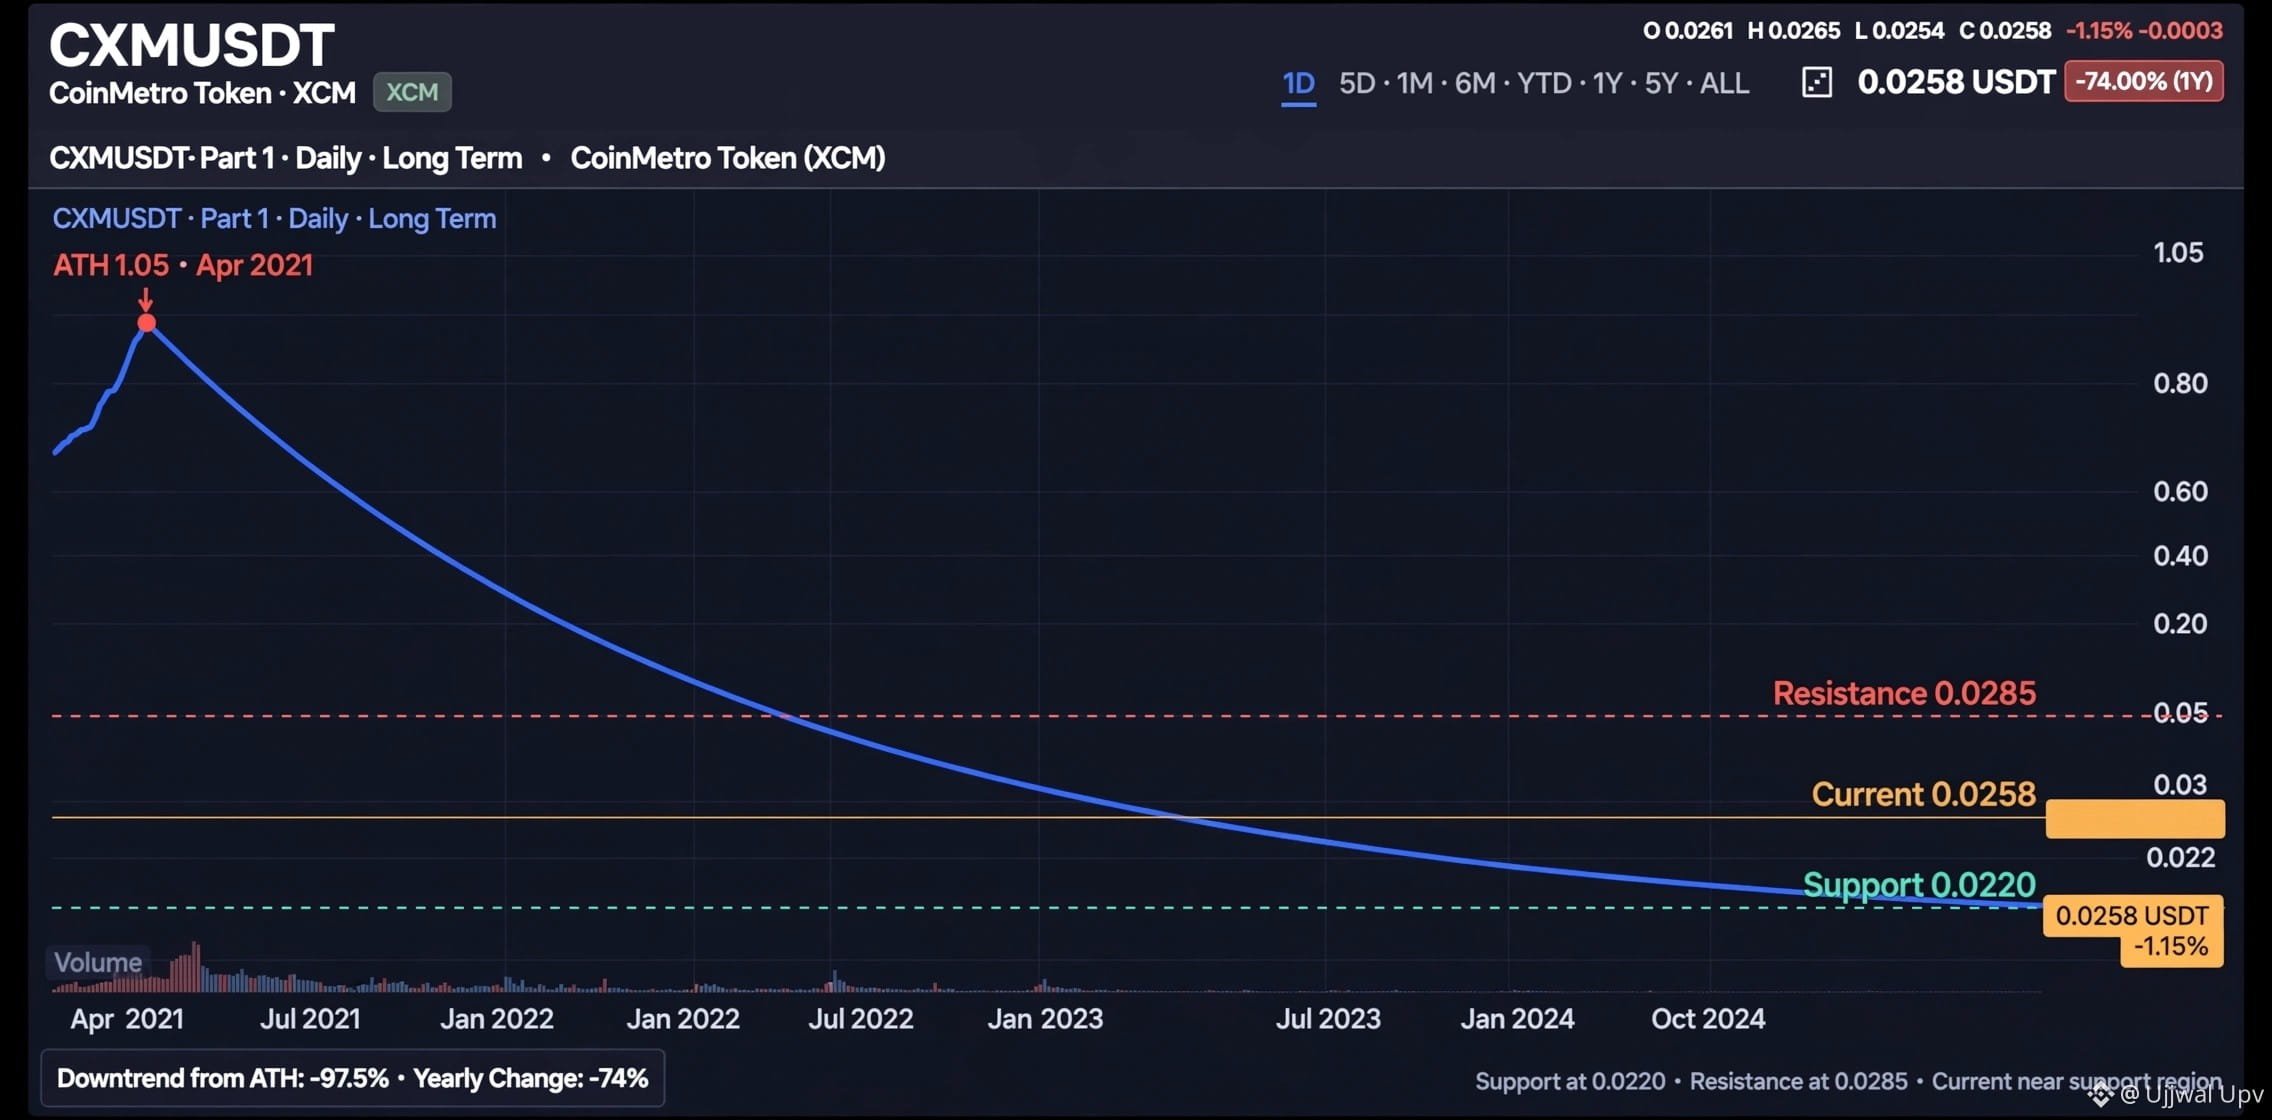Click the blue CXMUSDT Part 1 legend label

(x=274, y=219)
